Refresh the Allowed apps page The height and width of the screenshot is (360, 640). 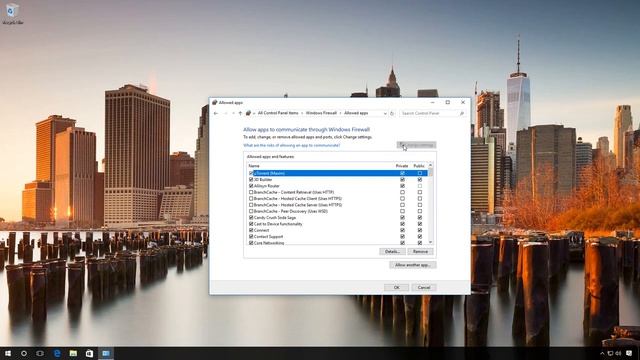coord(392,113)
